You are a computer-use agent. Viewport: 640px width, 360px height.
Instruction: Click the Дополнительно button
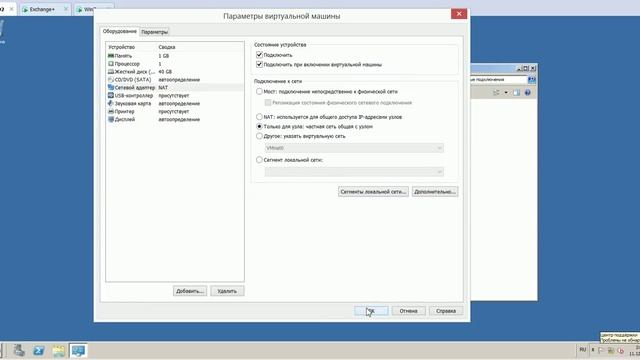click(x=435, y=191)
